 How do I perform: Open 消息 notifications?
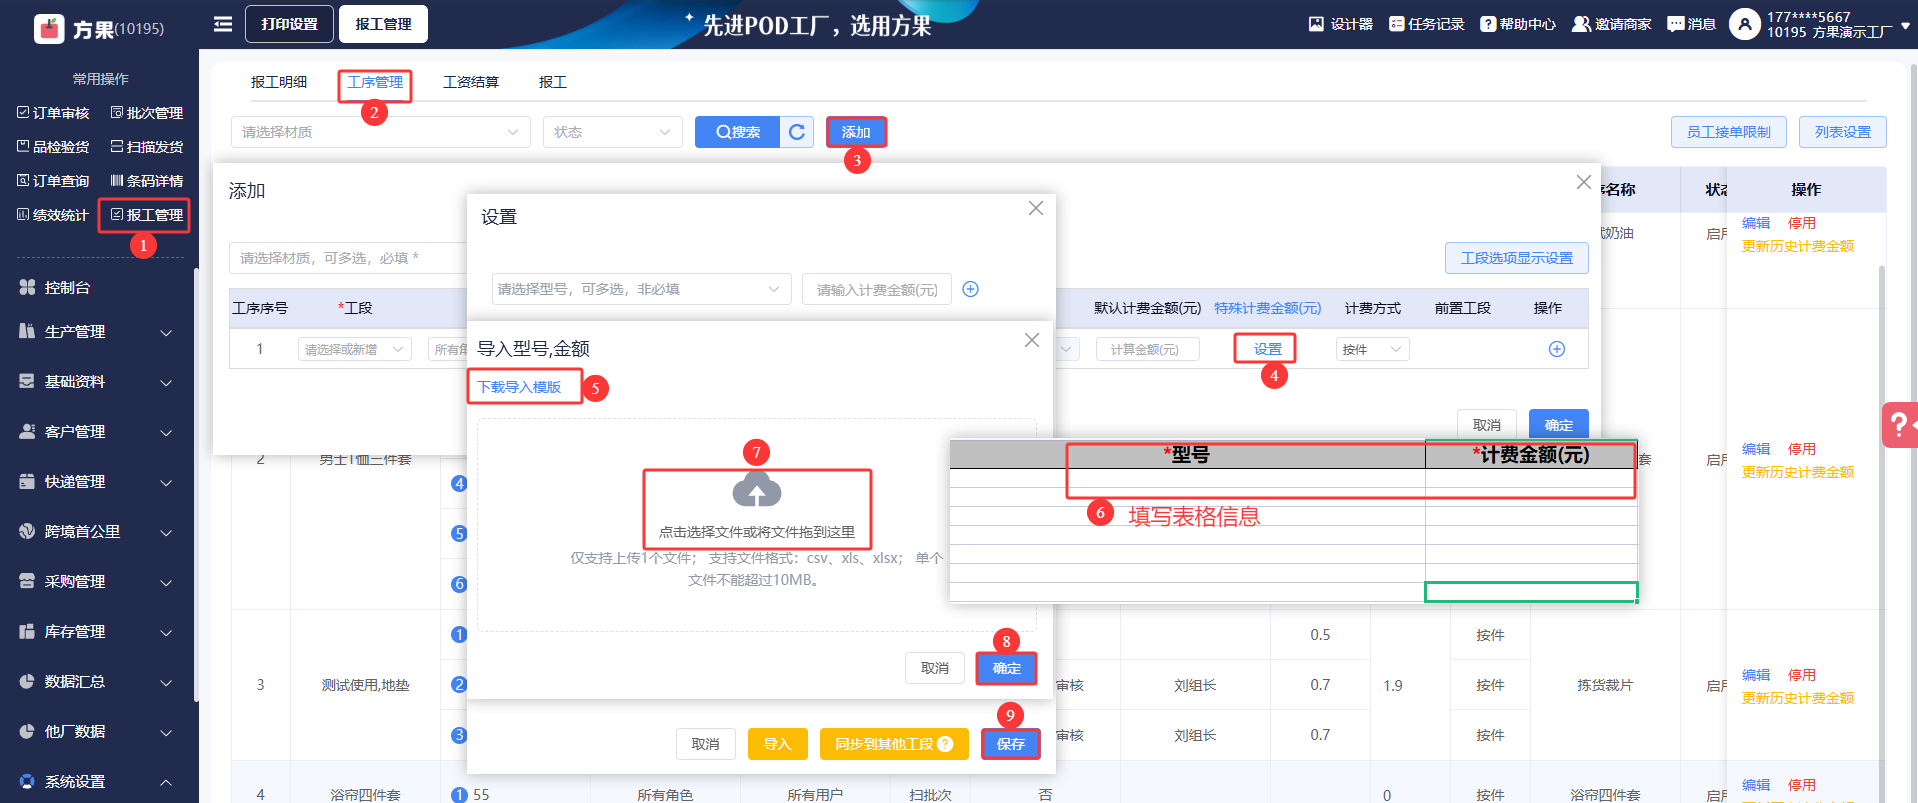tap(1692, 24)
